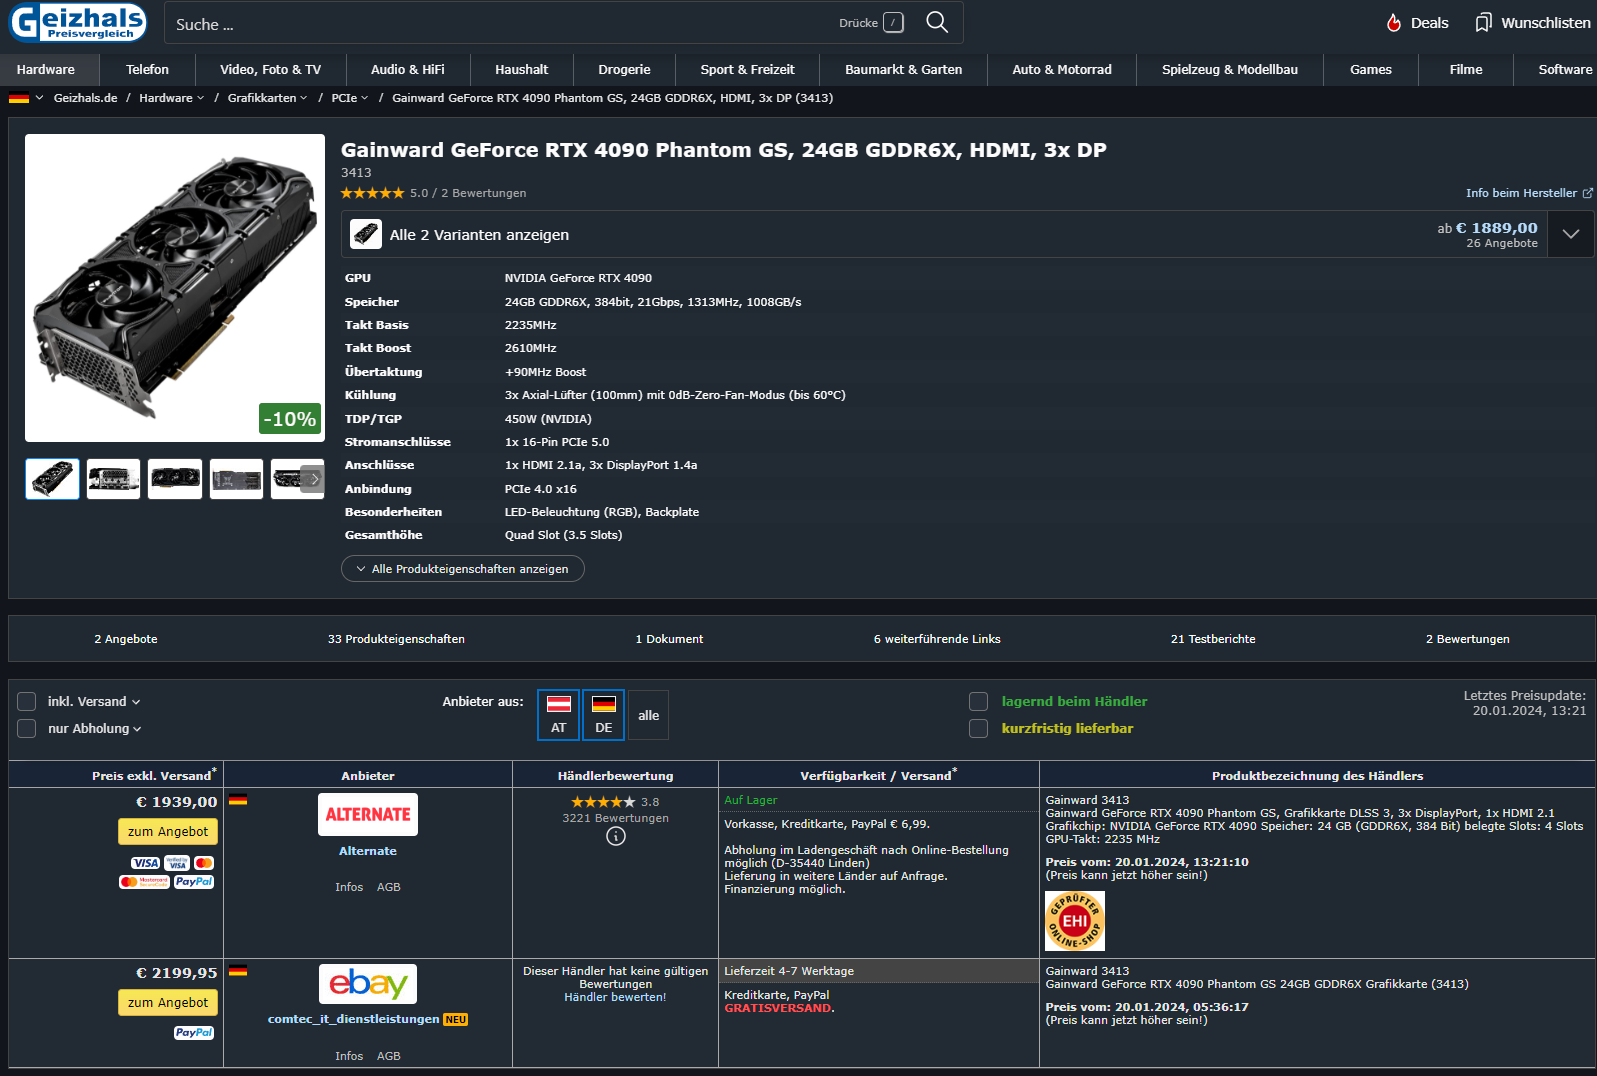Click next arrow on thumbnail strip
The height and width of the screenshot is (1076, 1597).
click(314, 479)
